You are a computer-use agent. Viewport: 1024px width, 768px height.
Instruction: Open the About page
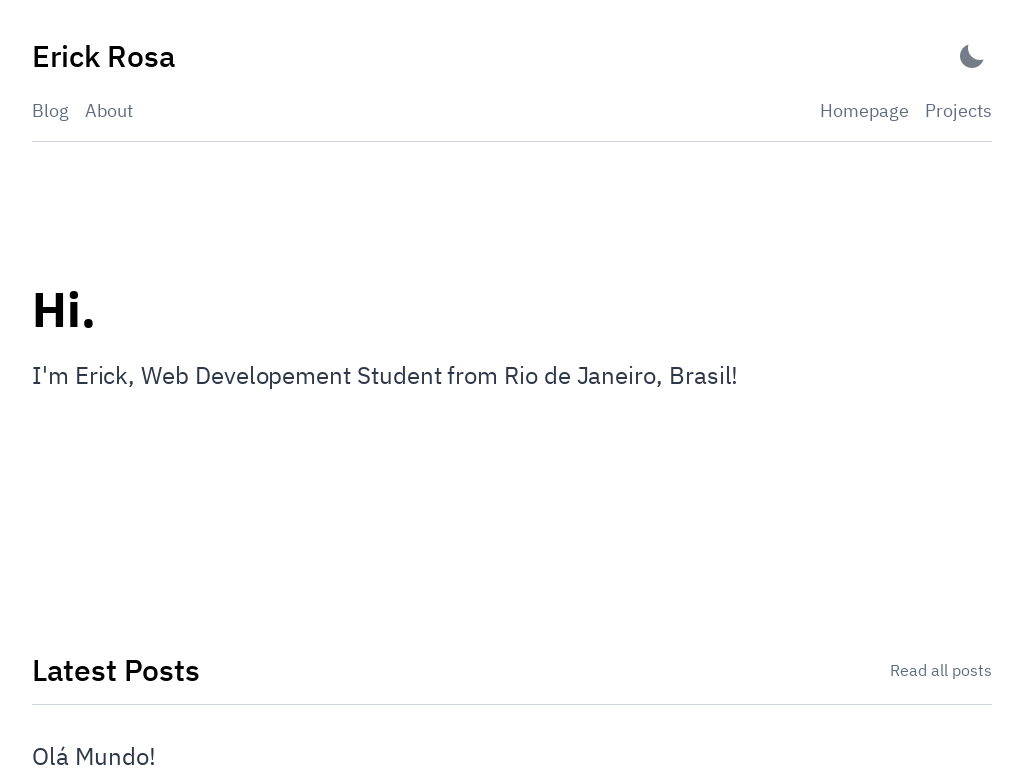(x=109, y=111)
